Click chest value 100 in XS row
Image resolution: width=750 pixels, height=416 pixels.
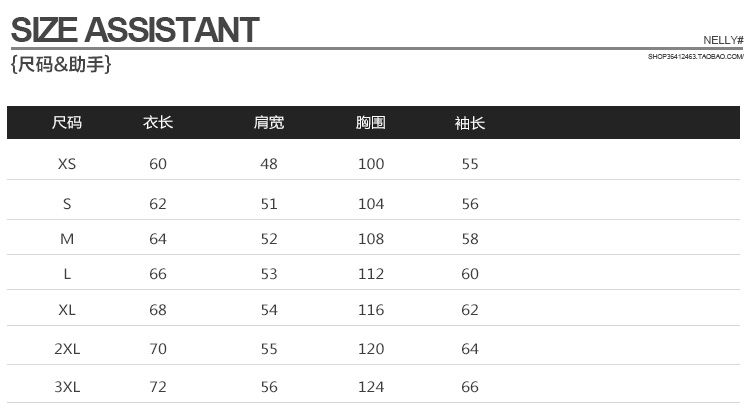371,164
